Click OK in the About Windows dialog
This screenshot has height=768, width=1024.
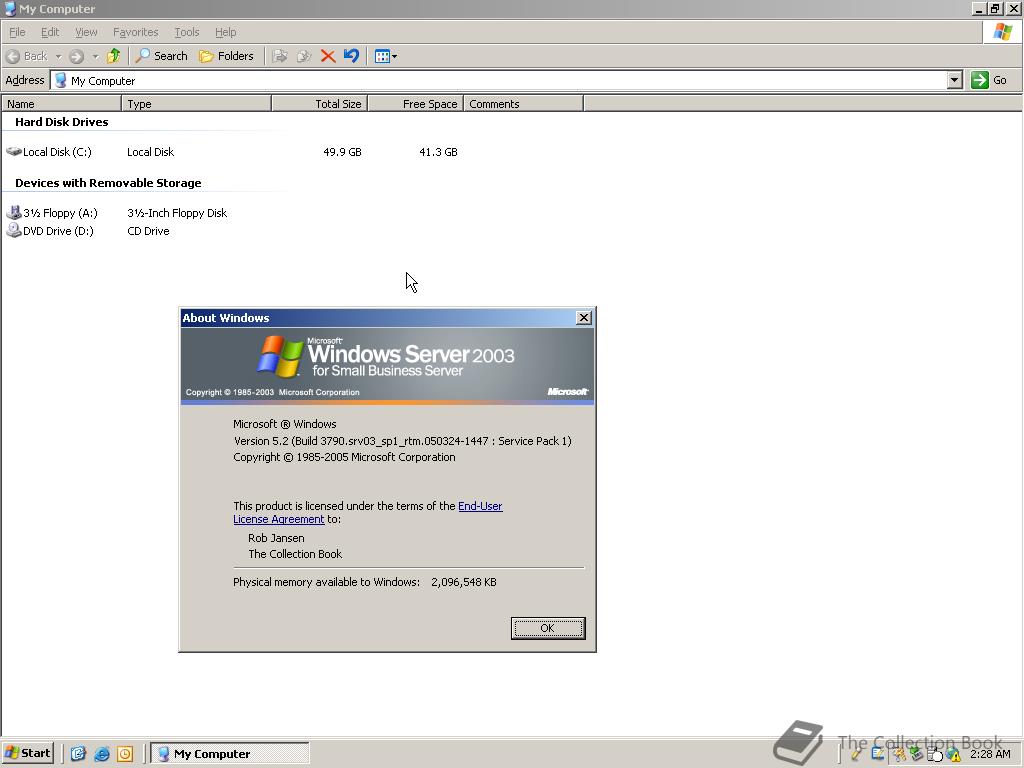click(548, 628)
